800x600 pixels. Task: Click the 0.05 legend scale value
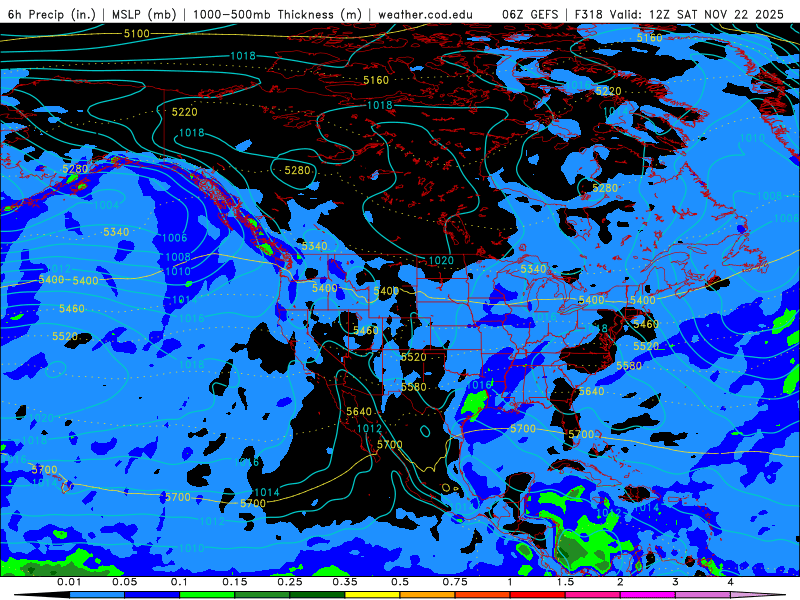(x=124, y=582)
